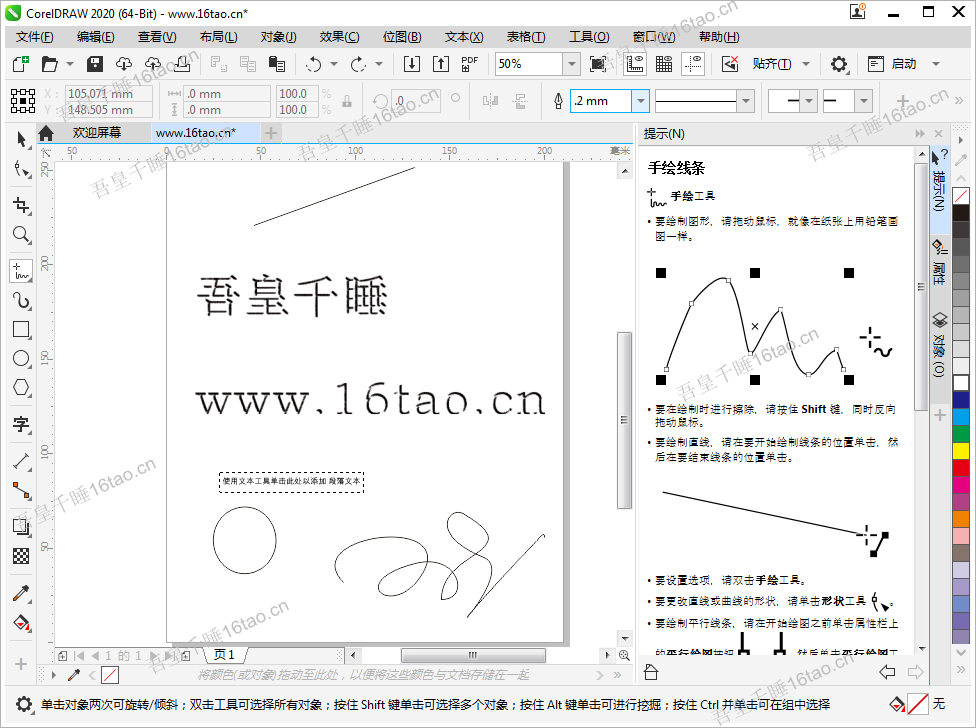976x728 pixels.
Task: Select the Ellipse tool
Action: coord(21,358)
